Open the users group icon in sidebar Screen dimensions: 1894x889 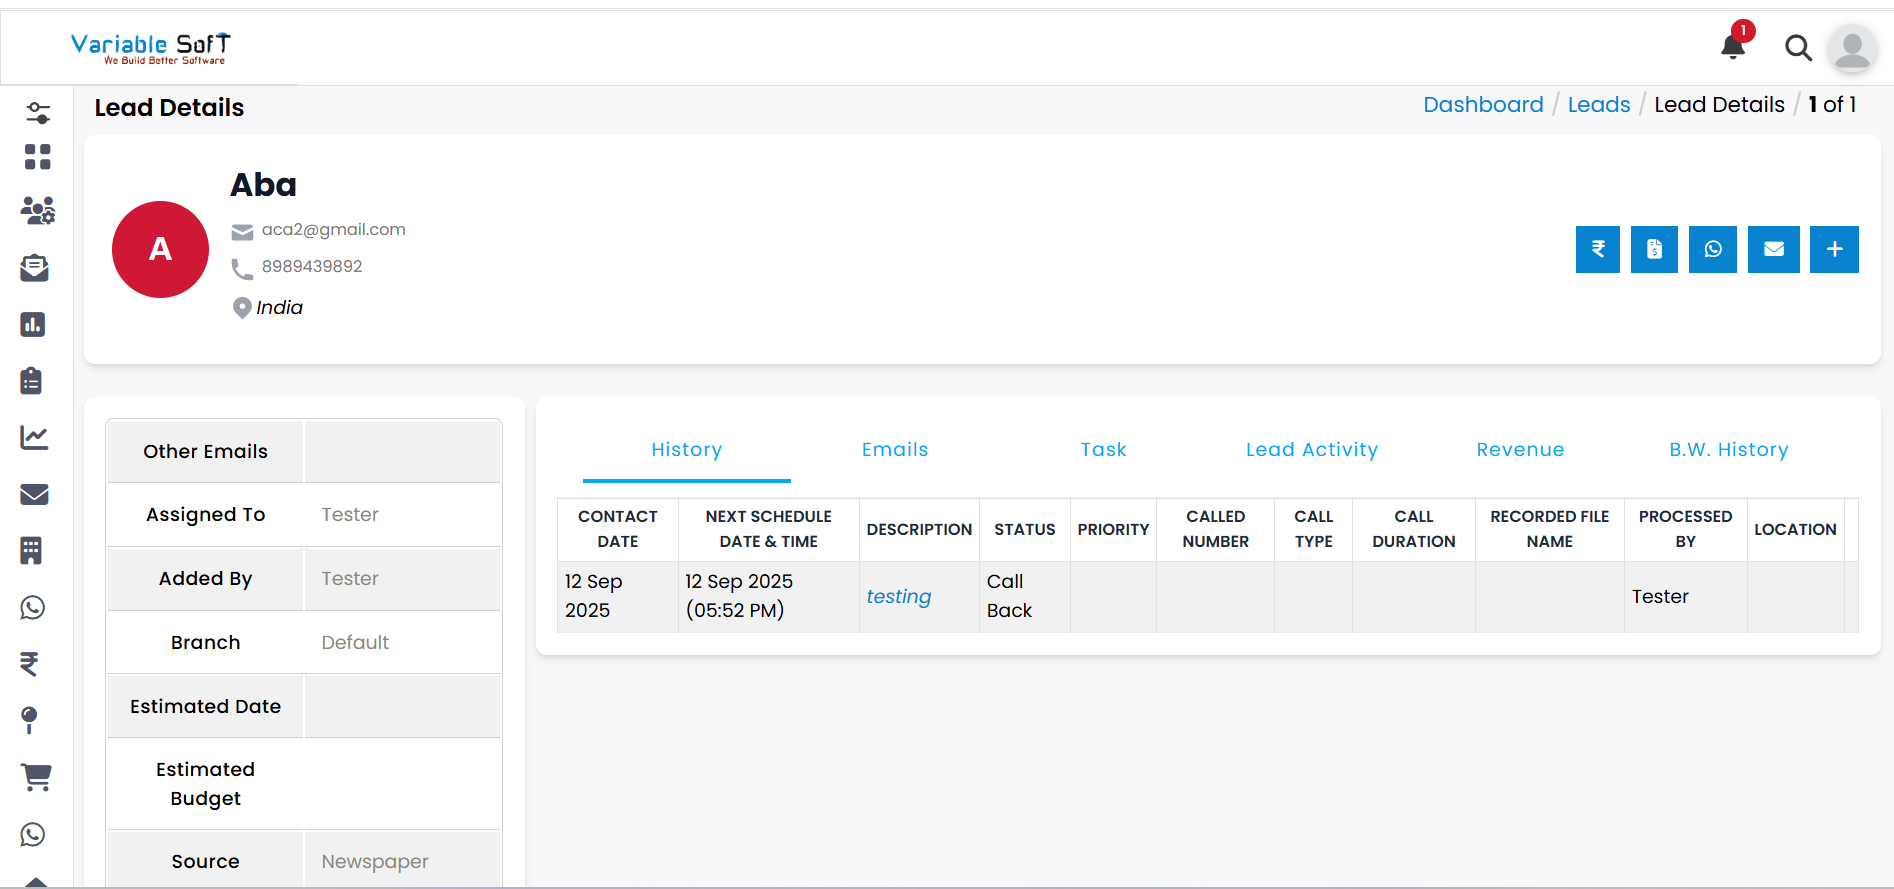tap(37, 210)
